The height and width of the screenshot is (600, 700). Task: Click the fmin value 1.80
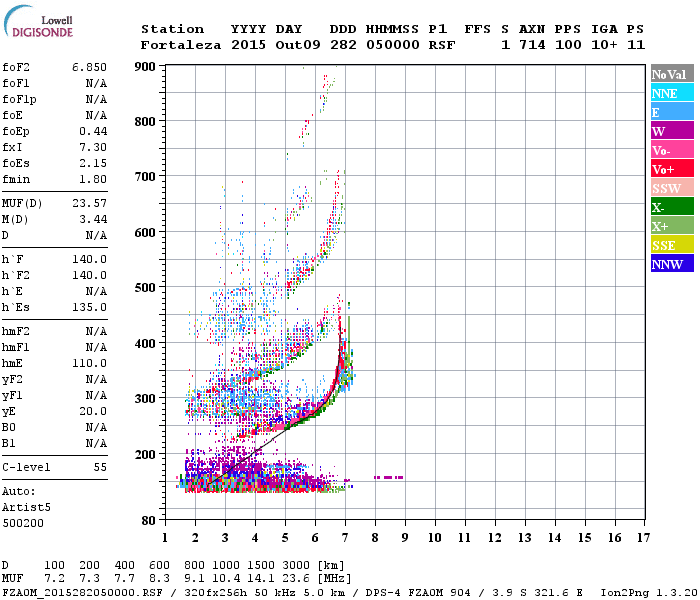point(93,179)
